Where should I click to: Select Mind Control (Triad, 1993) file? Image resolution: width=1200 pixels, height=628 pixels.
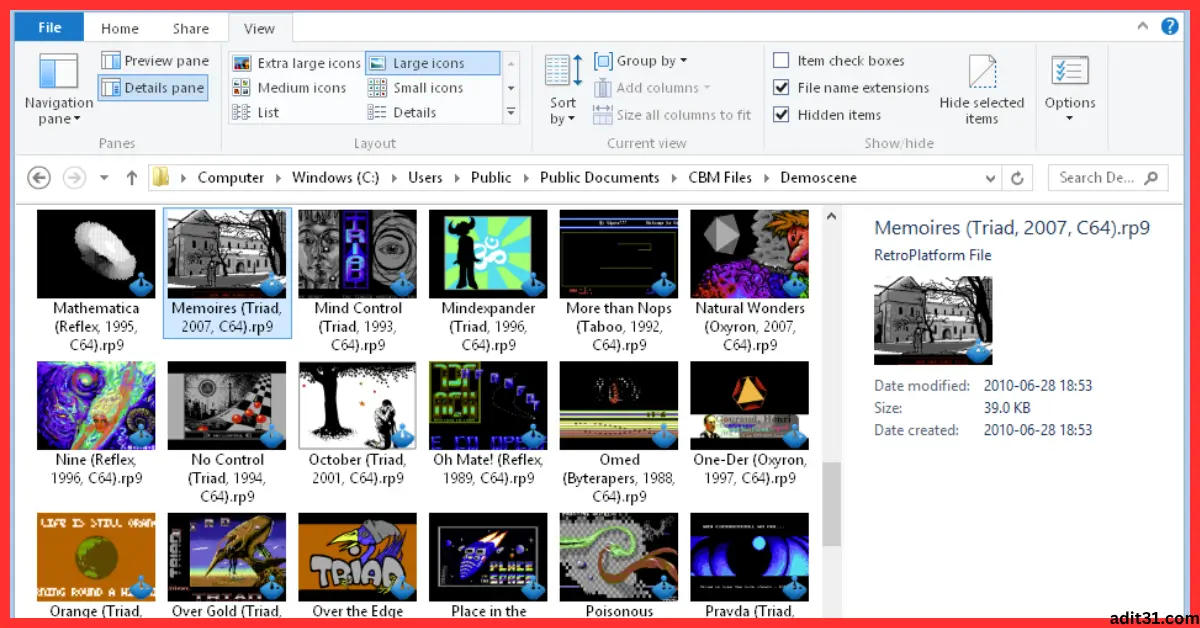point(358,282)
